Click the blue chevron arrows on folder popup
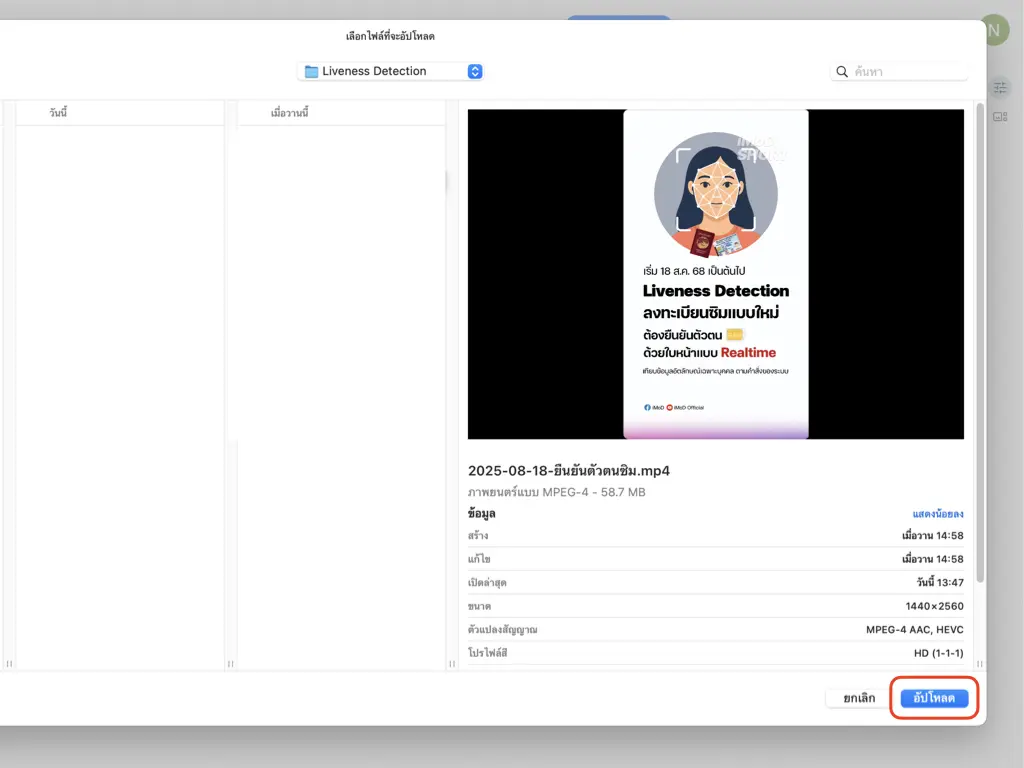The width and height of the screenshot is (1024, 768). click(475, 71)
